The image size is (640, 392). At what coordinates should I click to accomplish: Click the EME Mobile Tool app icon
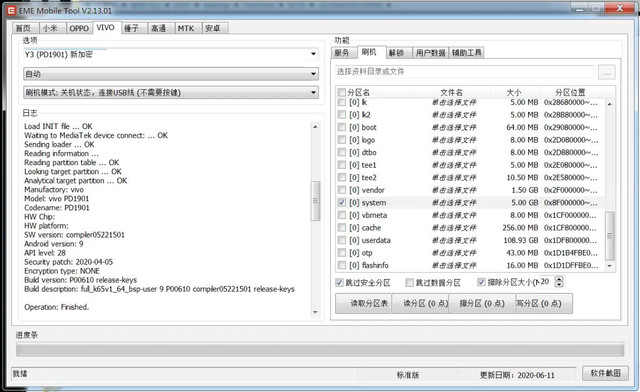[11, 11]
